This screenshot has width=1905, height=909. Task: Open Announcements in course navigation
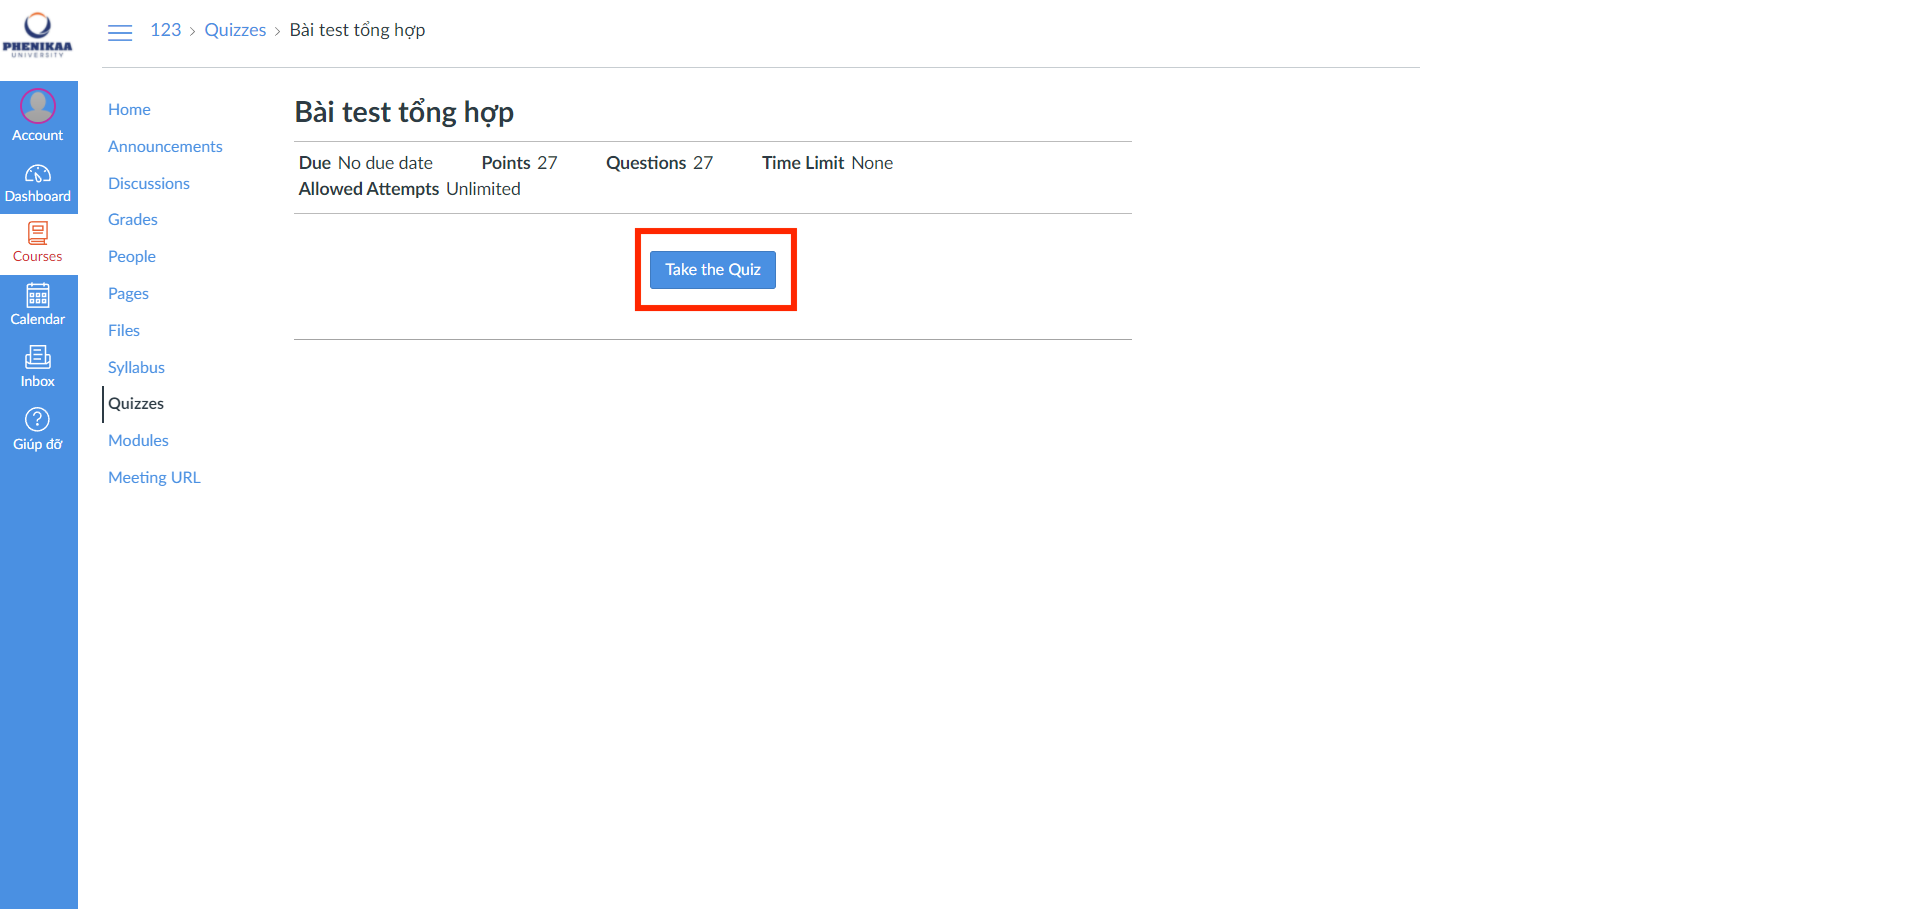tap(165, 147)
